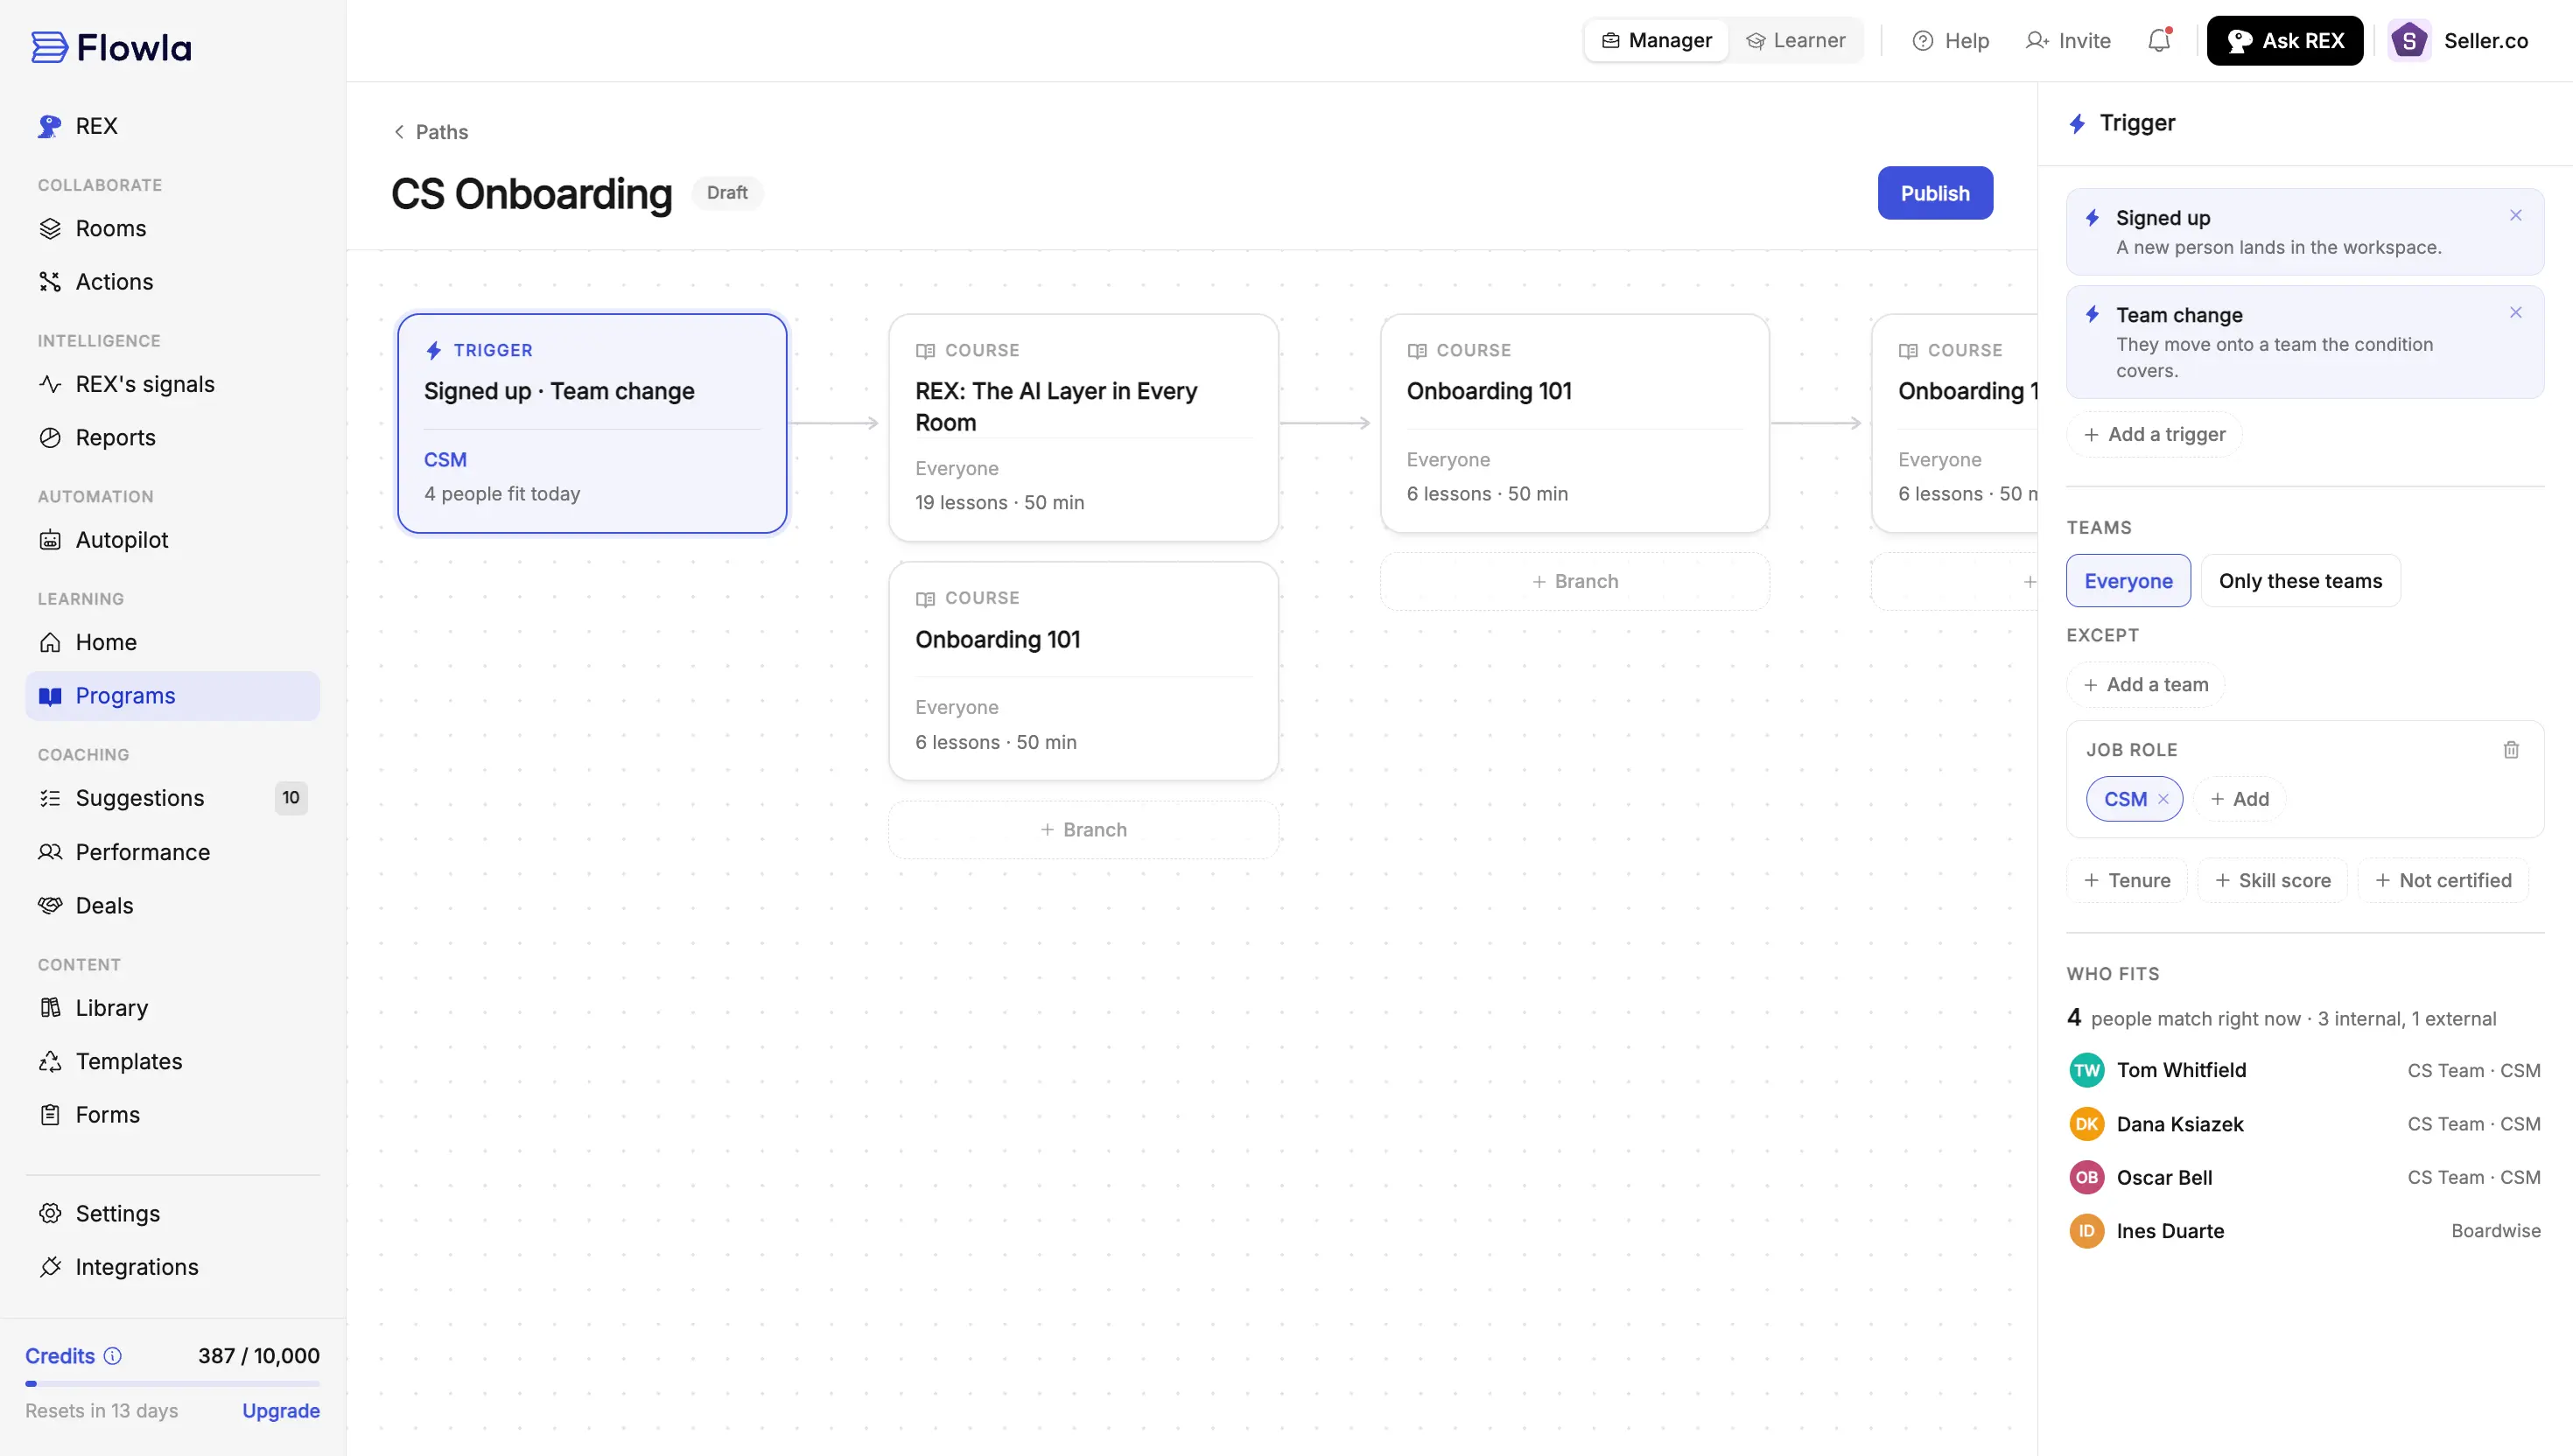Add Branch under second column
Image resolution: width=2573 pixels, height=1456 pixels.
1083,830
